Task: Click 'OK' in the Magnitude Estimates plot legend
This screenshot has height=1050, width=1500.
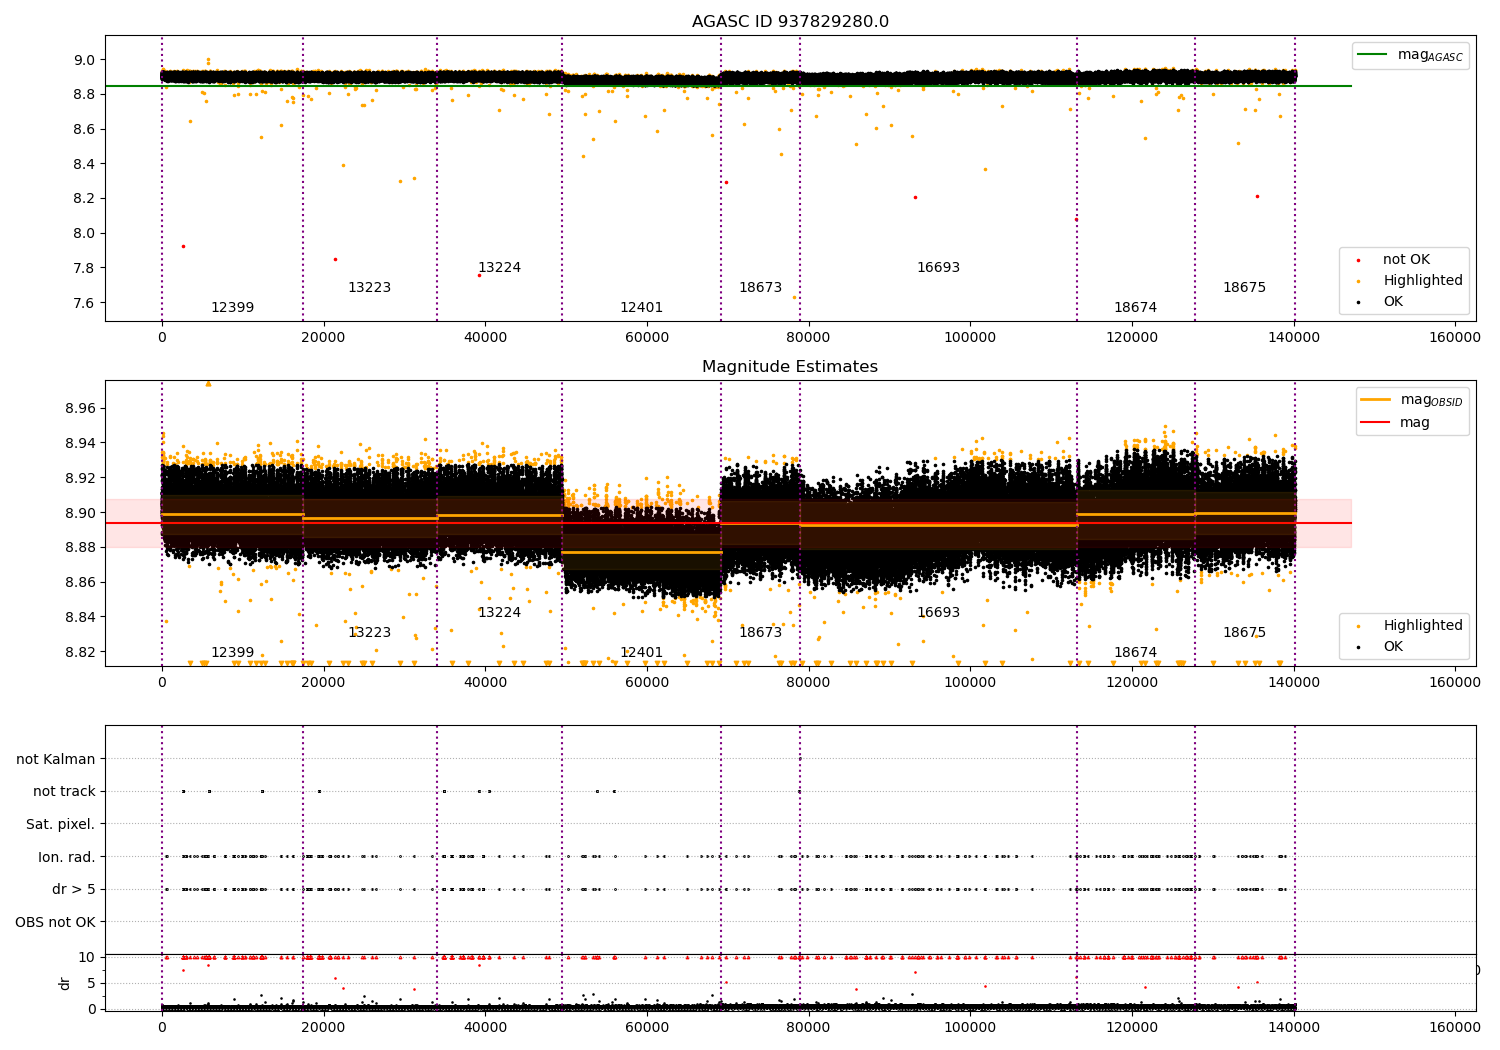Action: point(1392,647)
